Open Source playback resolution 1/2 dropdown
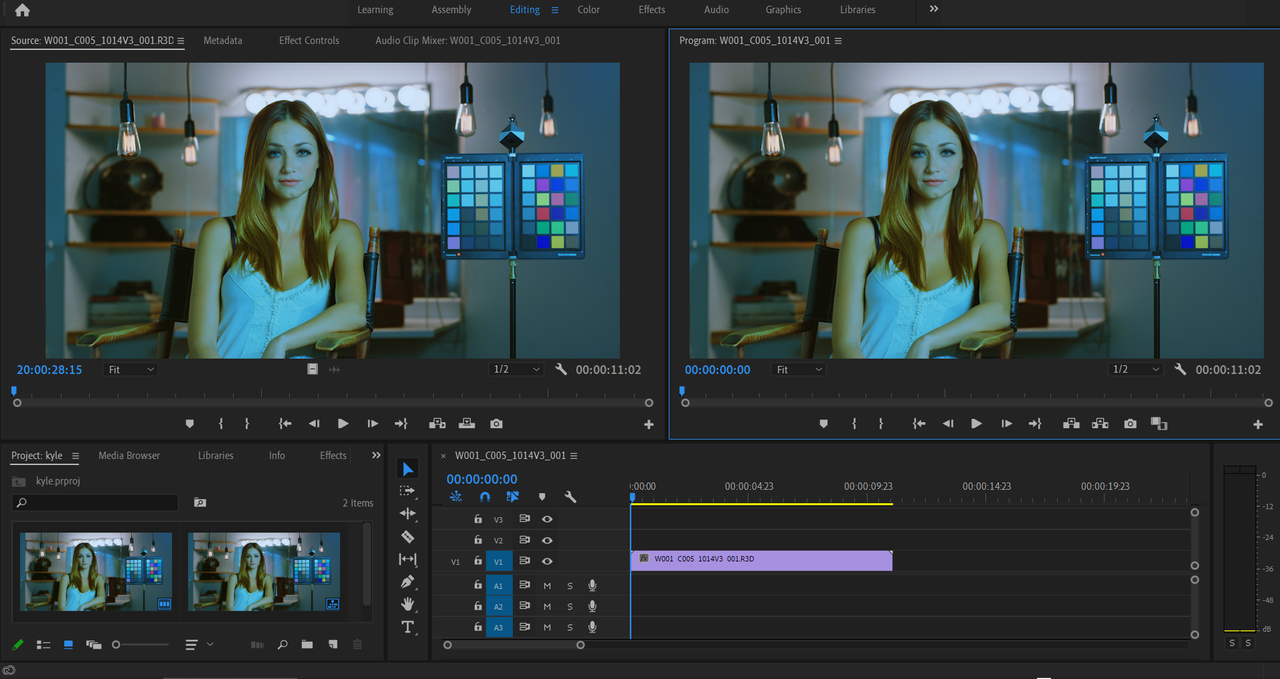Image resolution: width=1280 pixels, height=679 pixels. 516,369
